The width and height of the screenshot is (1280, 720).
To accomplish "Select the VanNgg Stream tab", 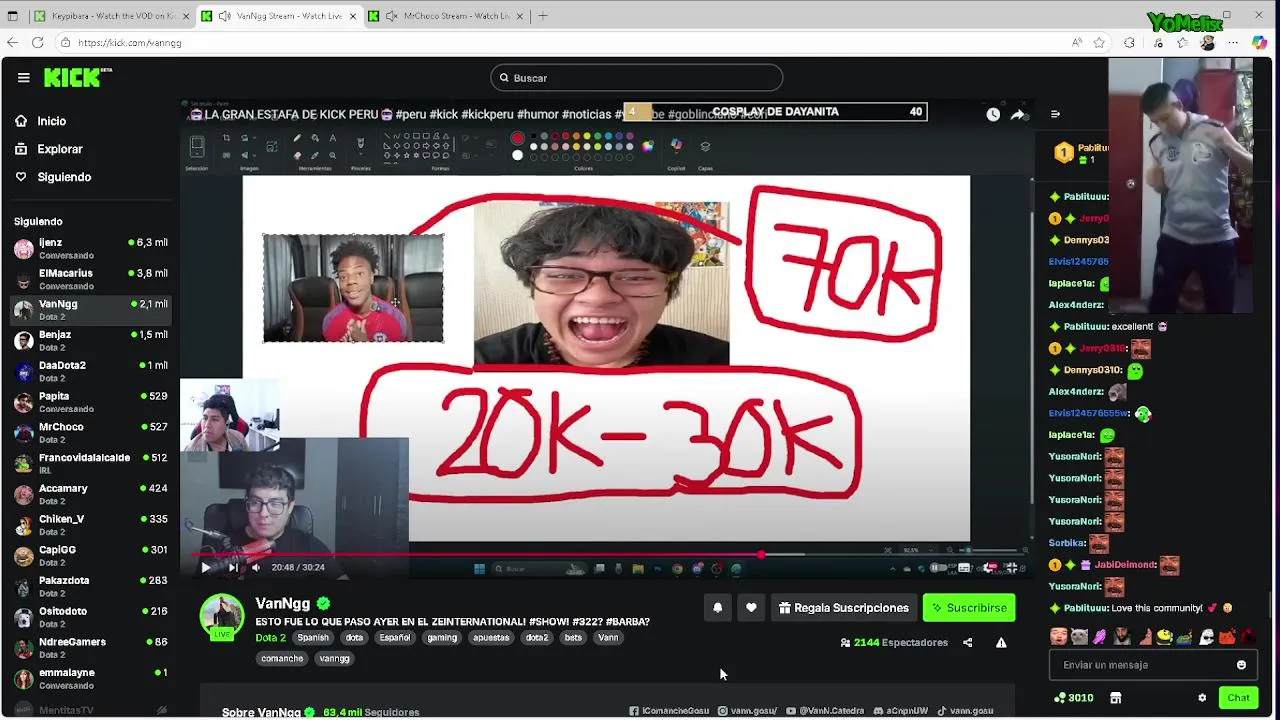I will [280, 16].
